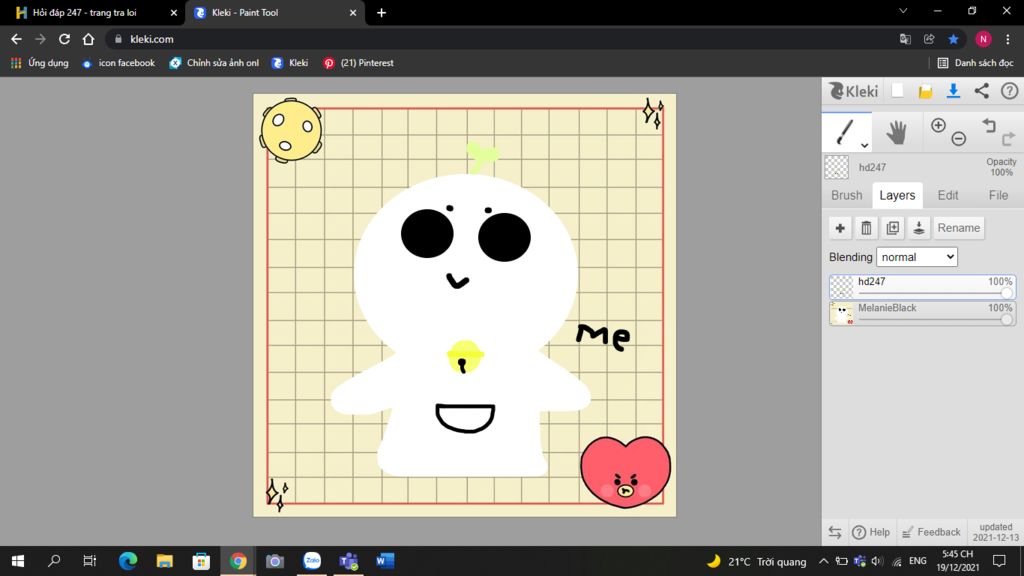Select the hd247 layer
This screenshot has height=576, width=1024.
pos(922,287)
